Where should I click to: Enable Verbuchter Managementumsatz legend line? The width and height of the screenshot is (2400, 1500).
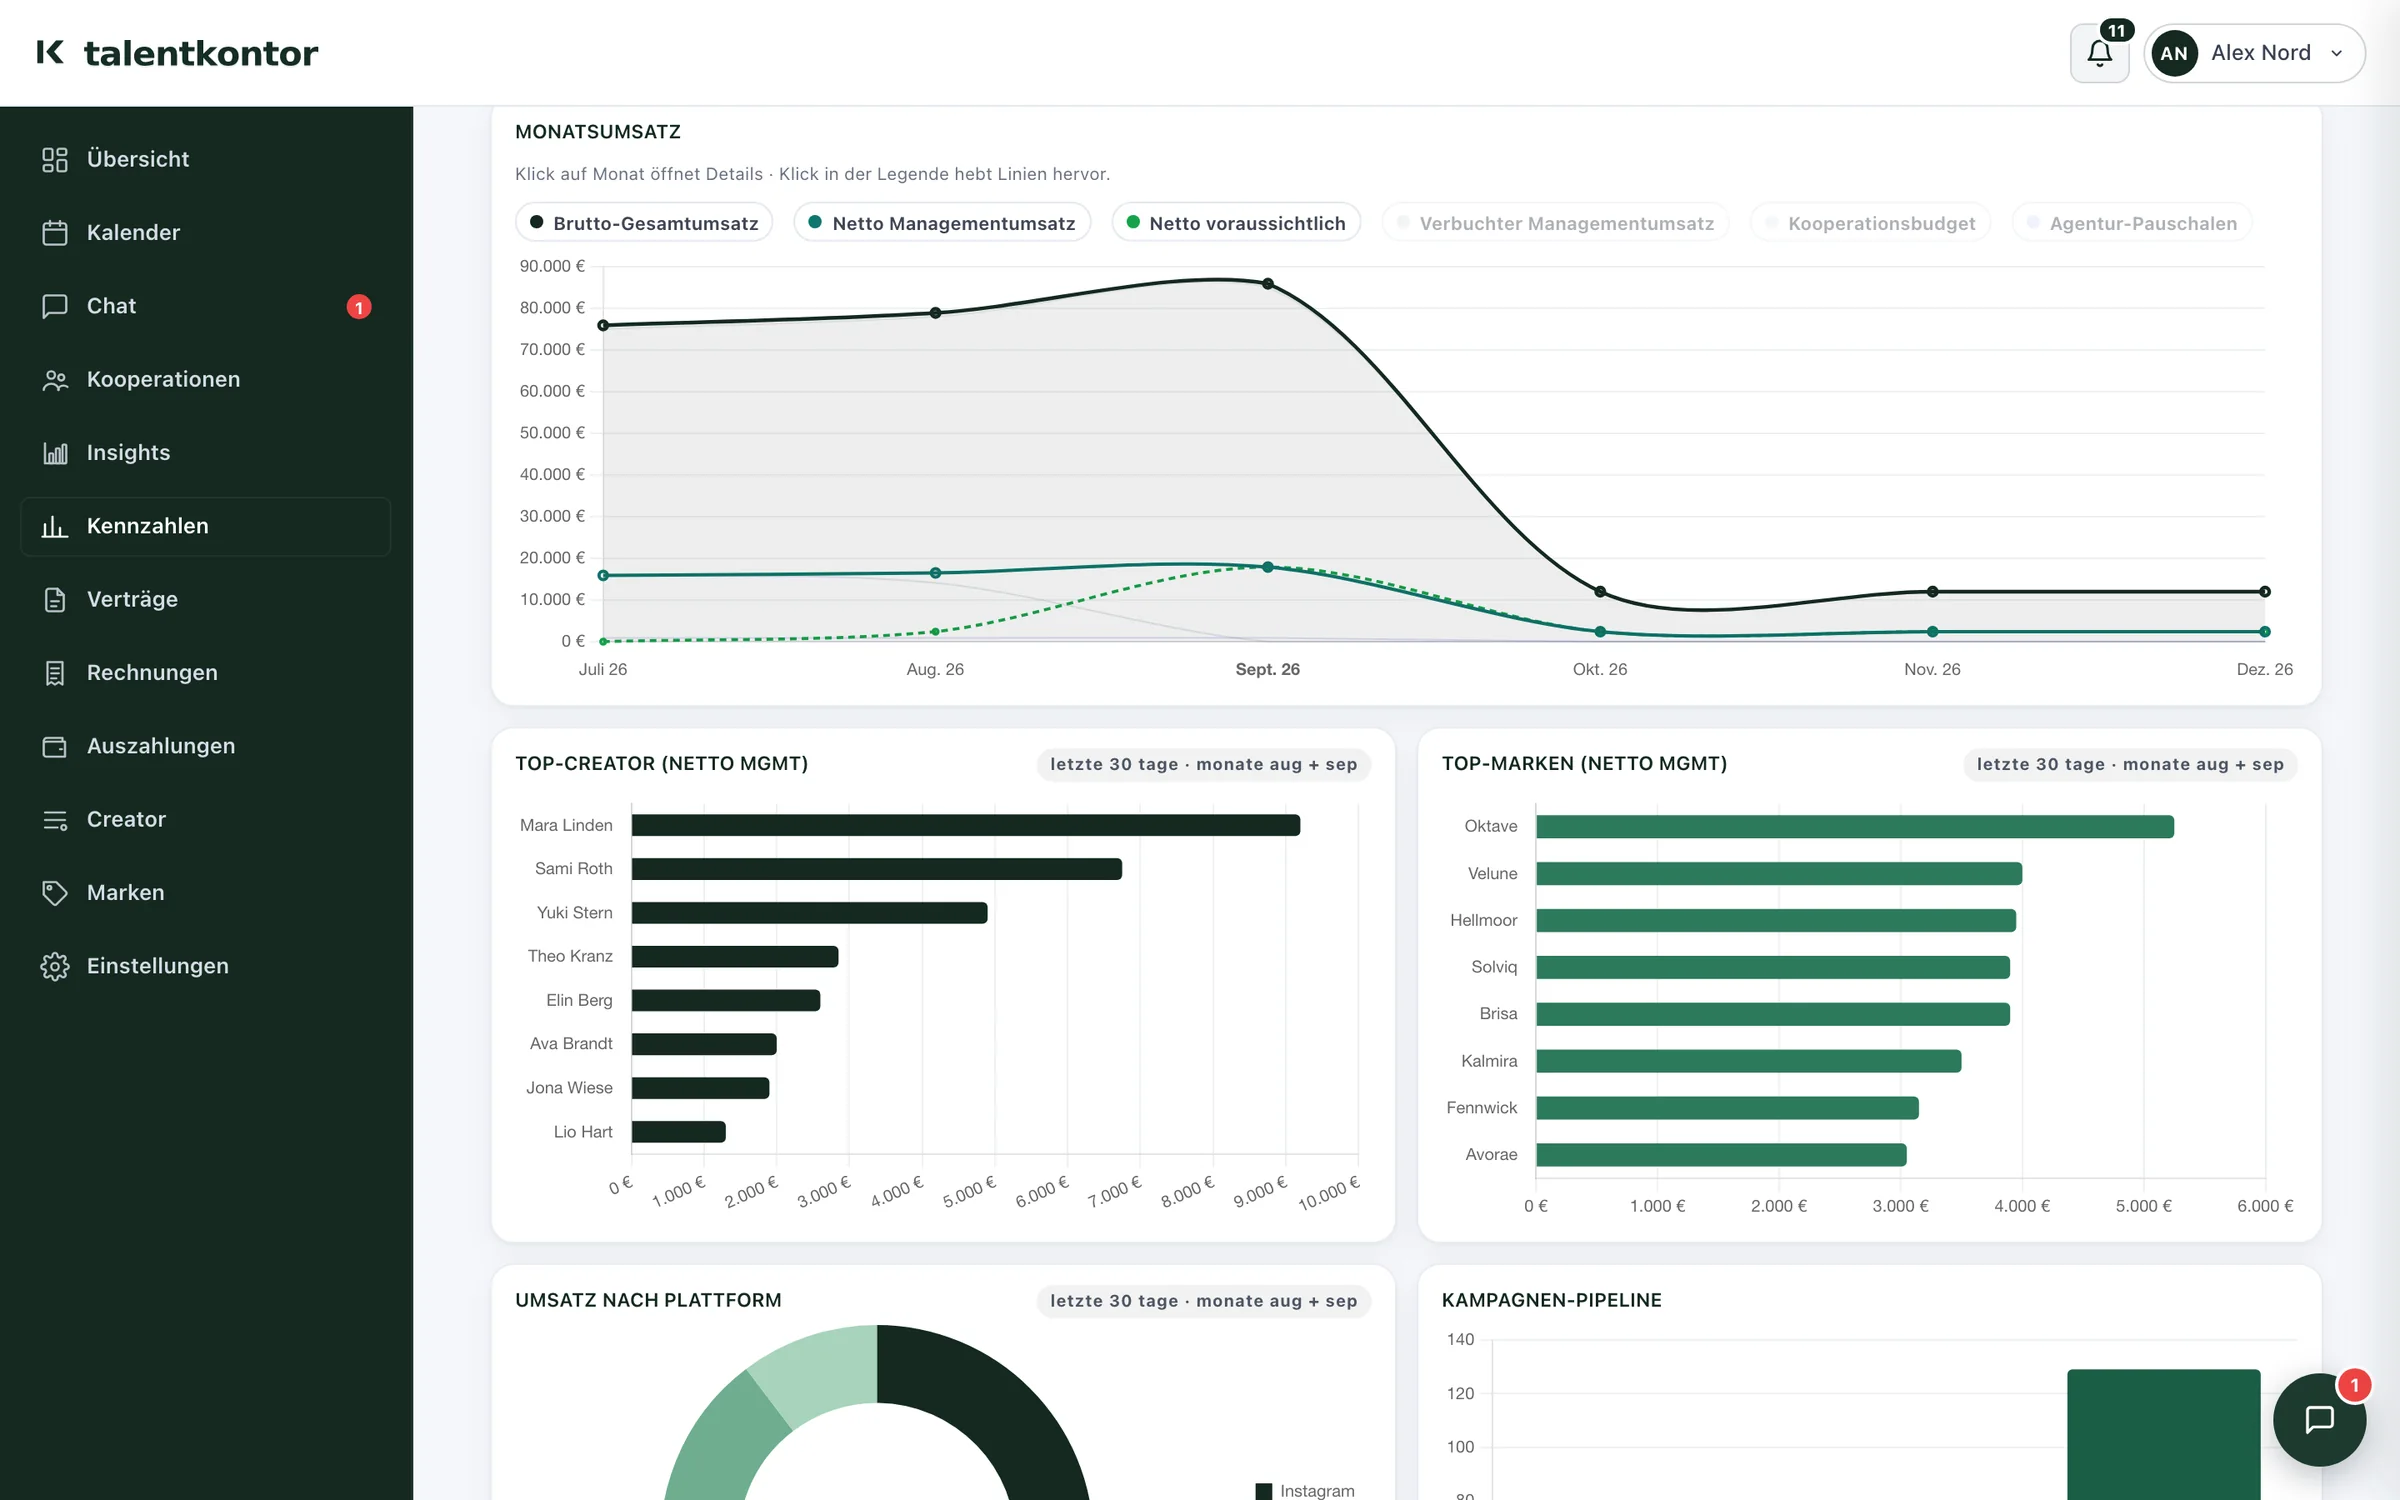(1555, 223)
